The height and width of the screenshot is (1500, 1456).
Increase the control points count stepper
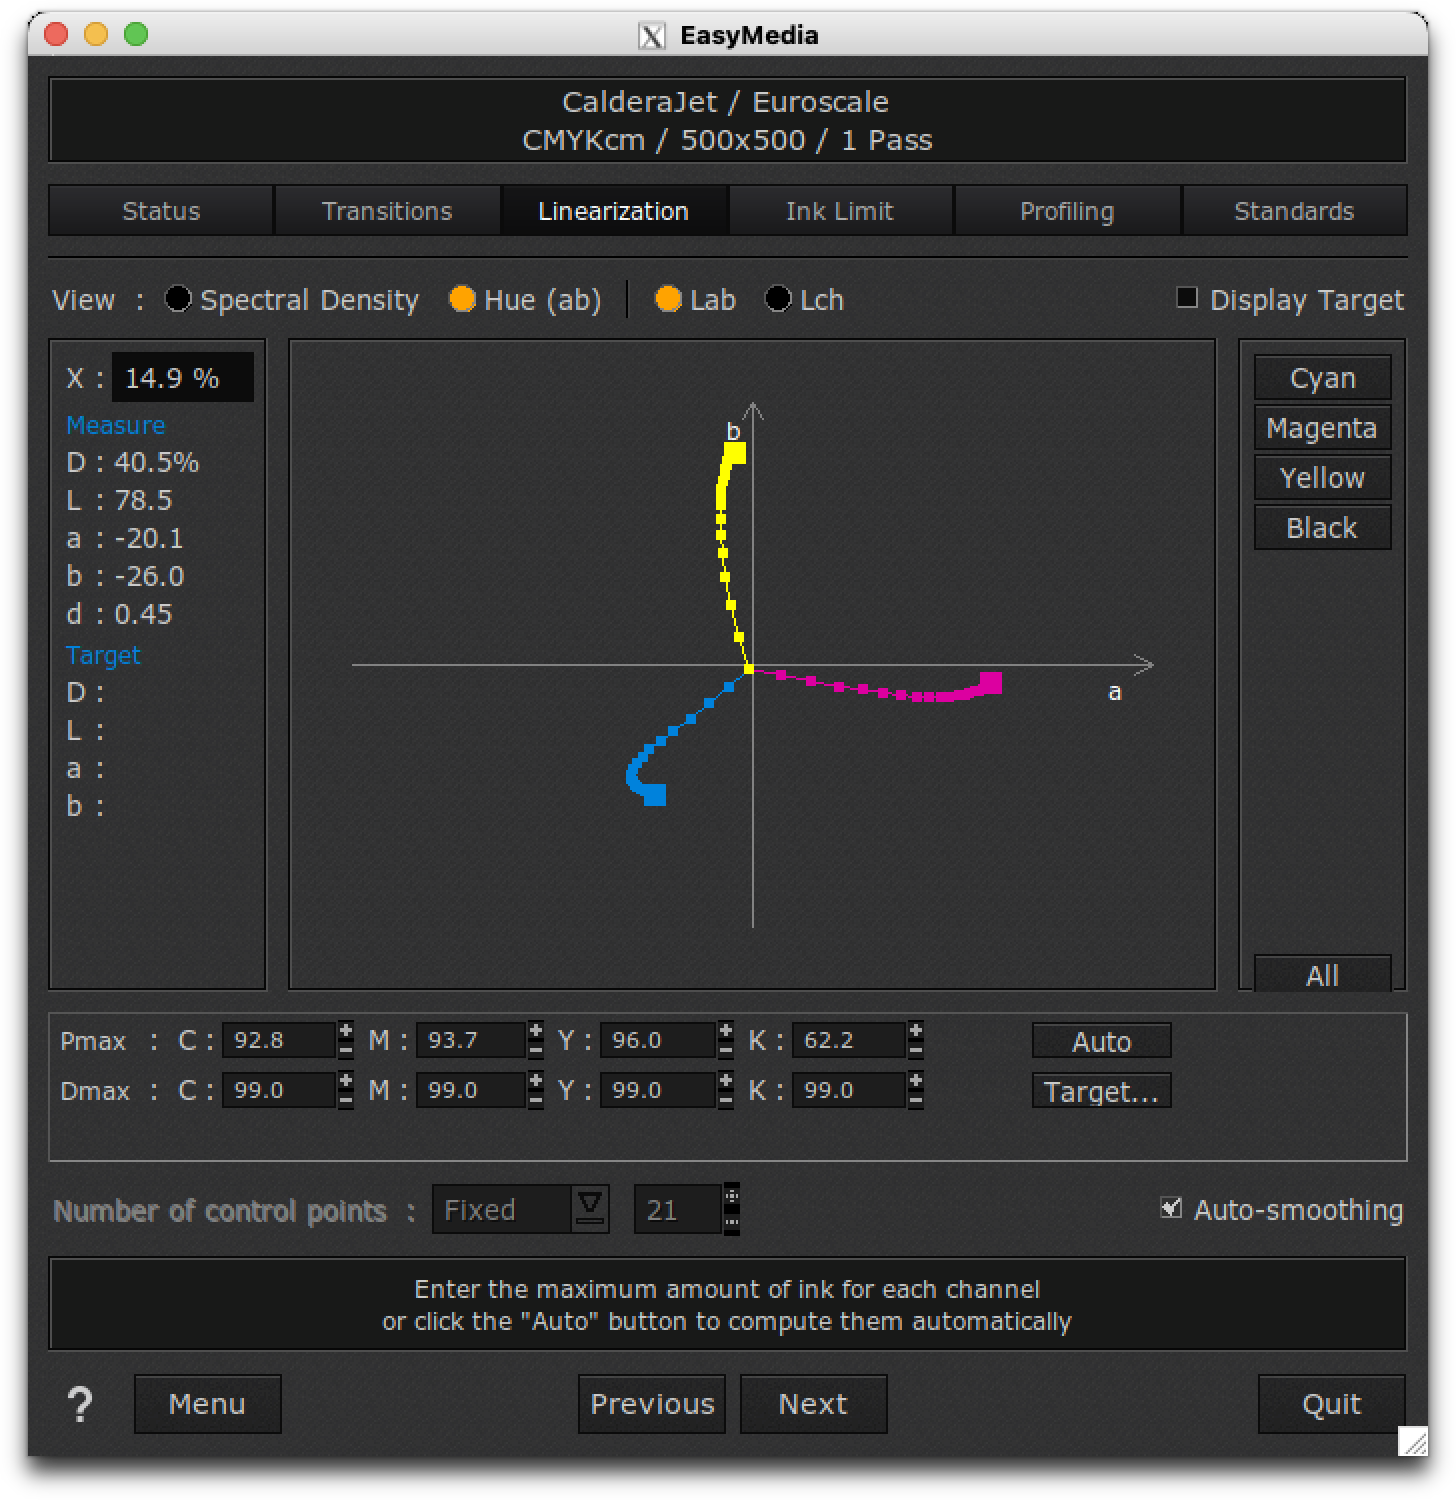pos(732,1197)
